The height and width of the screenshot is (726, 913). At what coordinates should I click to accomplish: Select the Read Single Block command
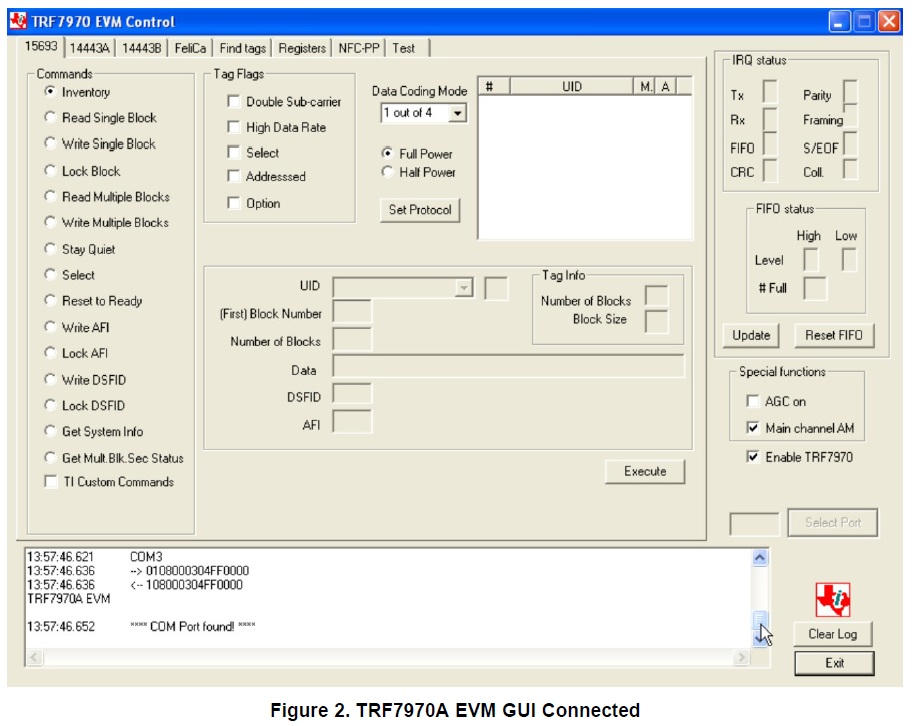pyautogui.click(x=51, y=118)
